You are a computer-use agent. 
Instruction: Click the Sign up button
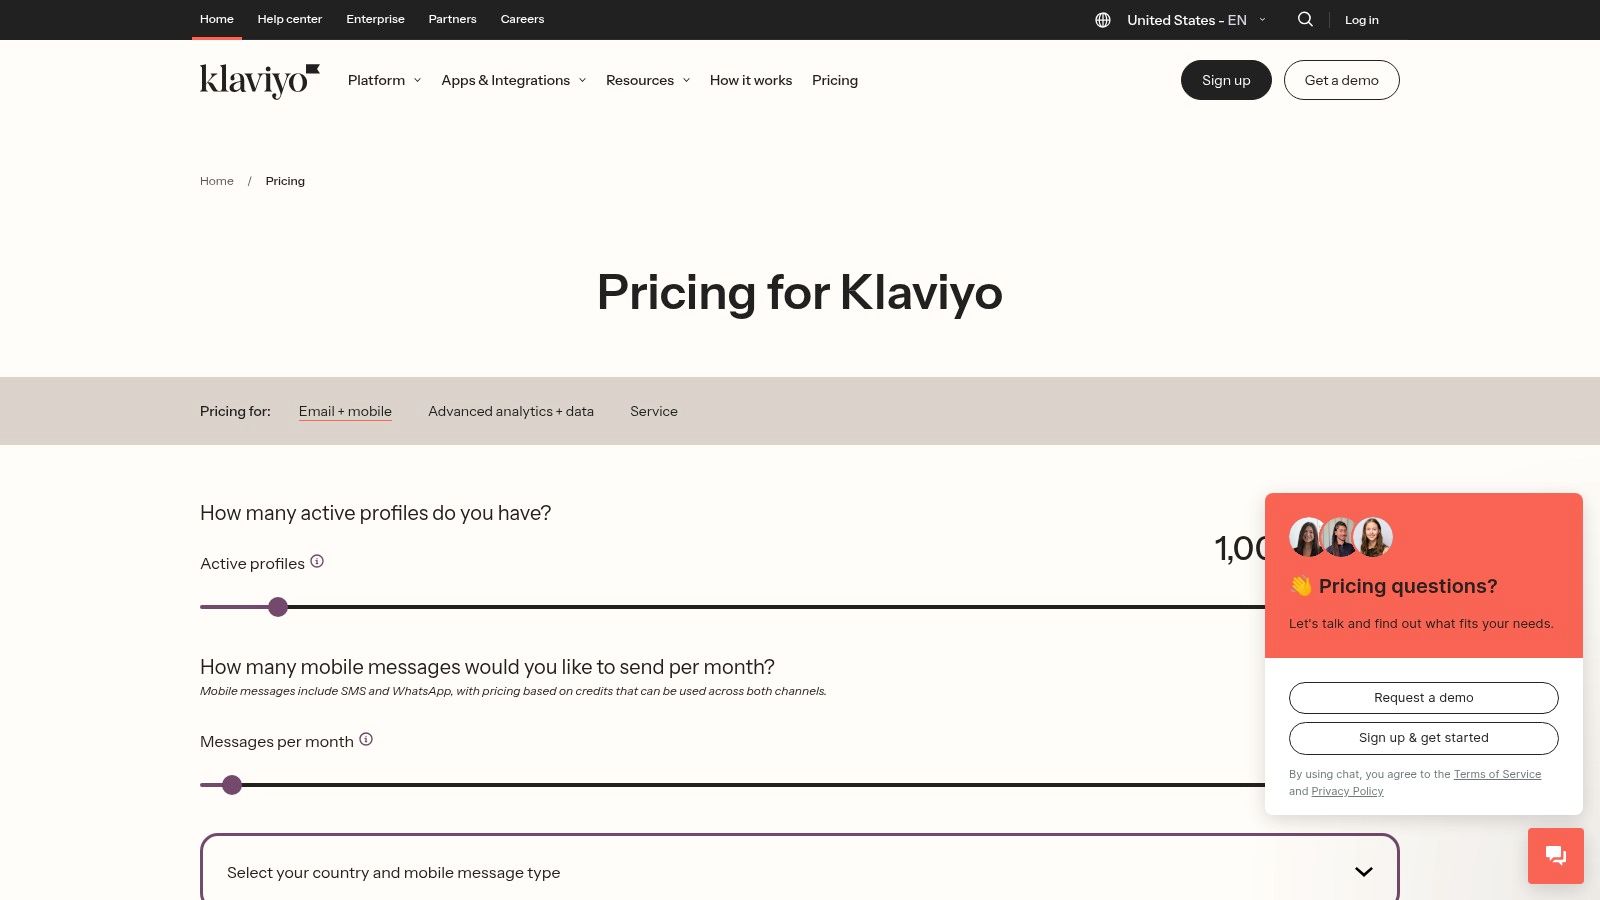pos(1226,80)
